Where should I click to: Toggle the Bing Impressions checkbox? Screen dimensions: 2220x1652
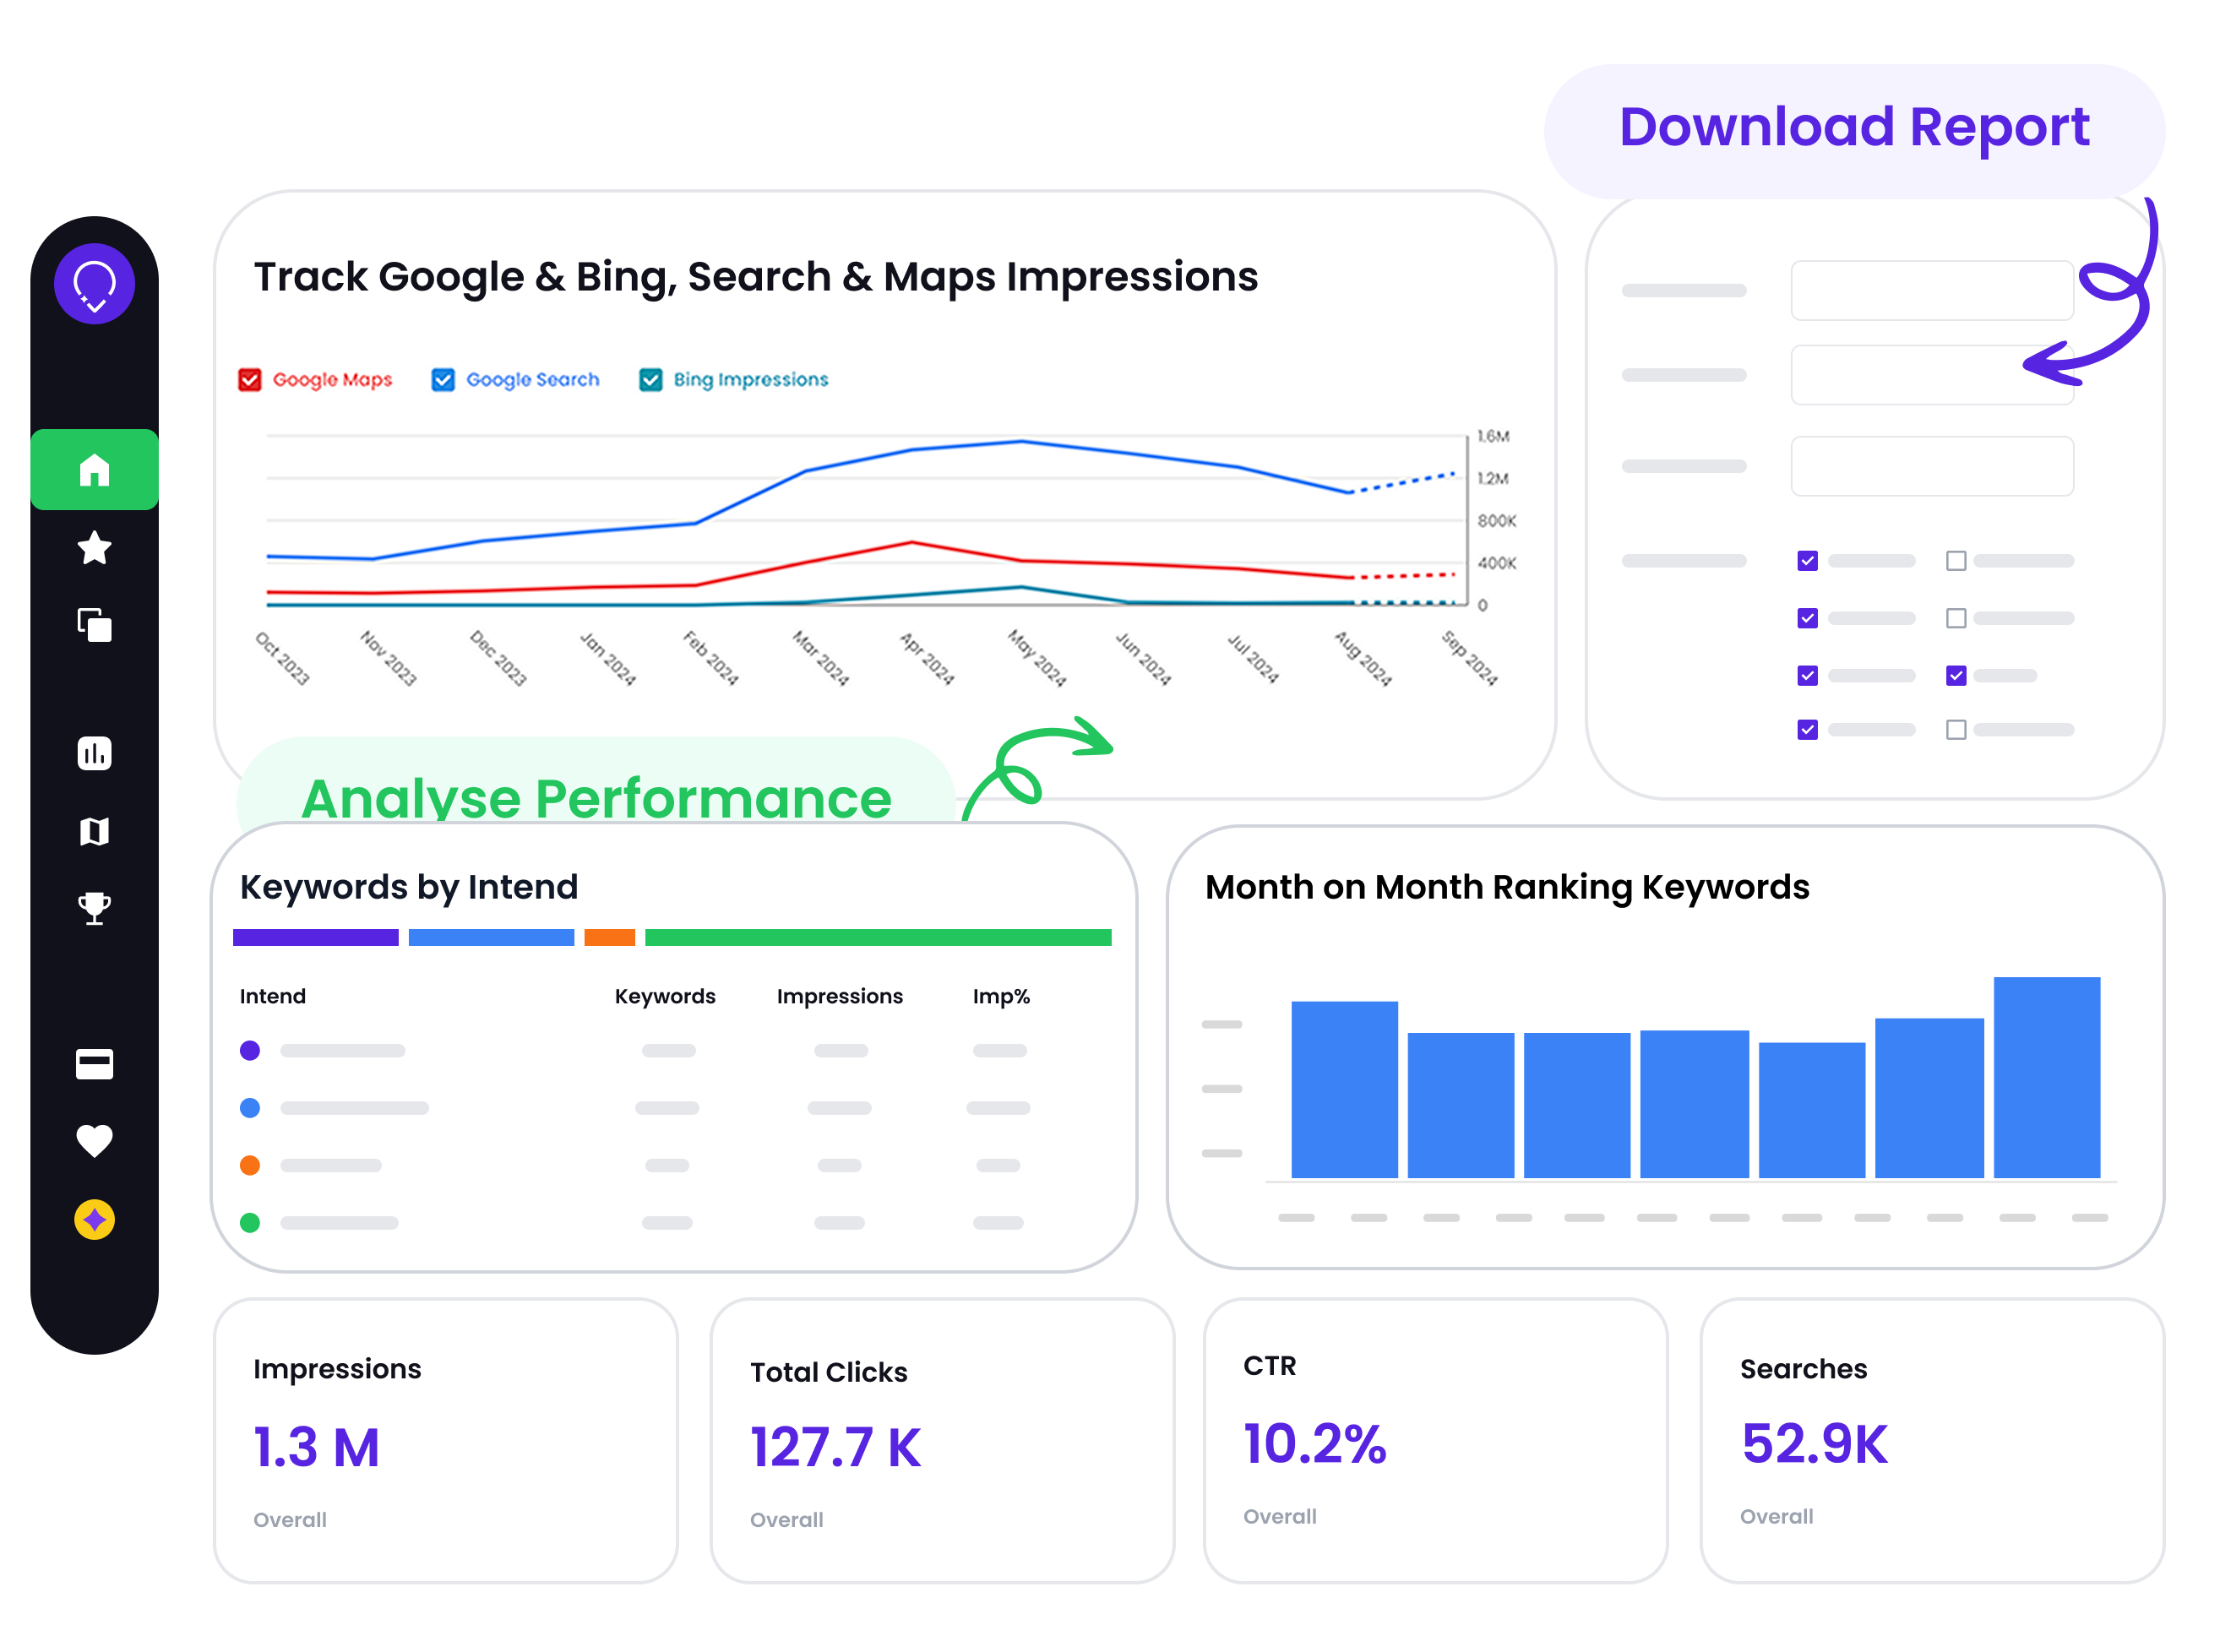pyautogui.click(x=650, y=380)
